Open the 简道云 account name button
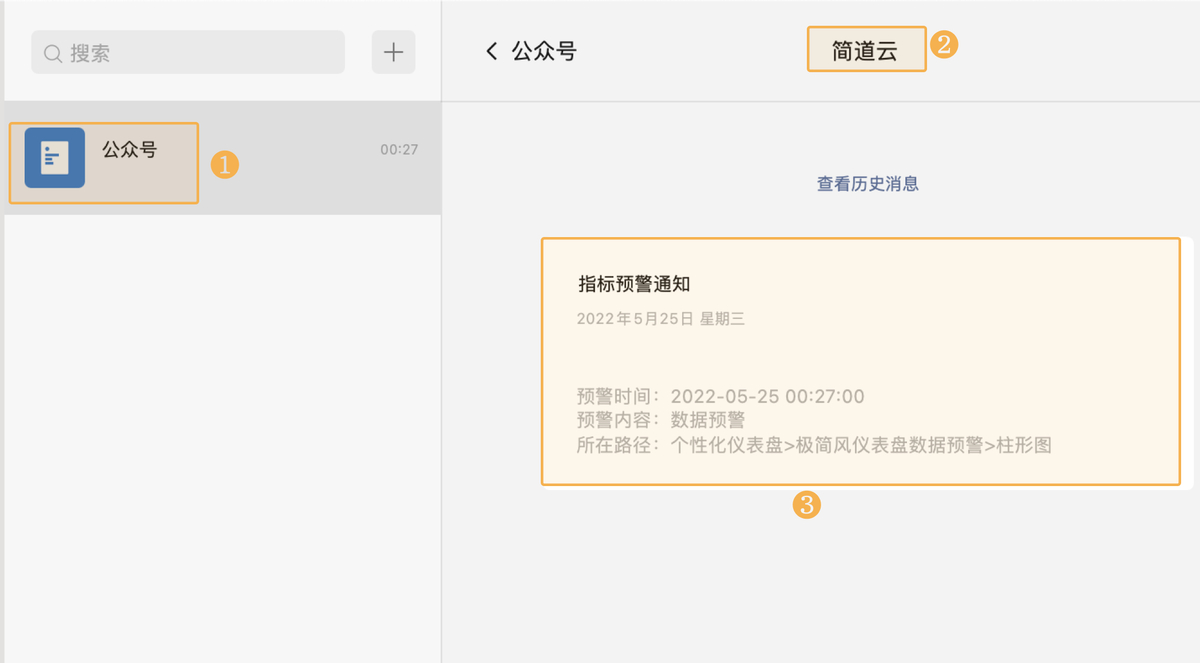Image resolution: width=1200 pixels, height=663 pixels. click(x=866, y=48)
